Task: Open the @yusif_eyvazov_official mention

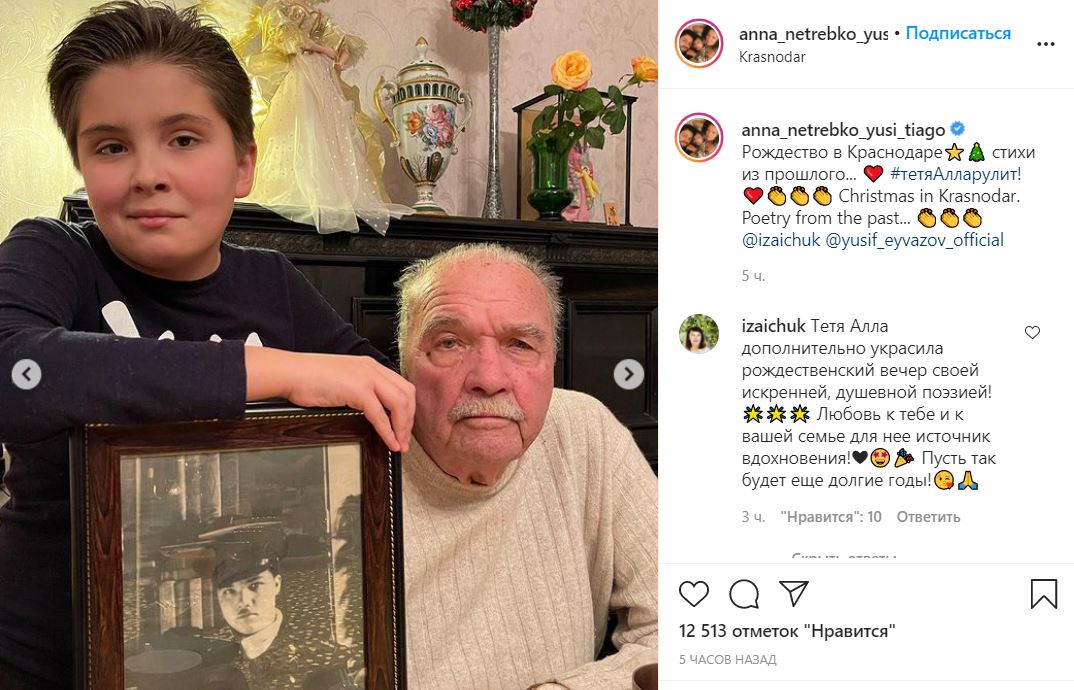Action: tap(914, 240)
